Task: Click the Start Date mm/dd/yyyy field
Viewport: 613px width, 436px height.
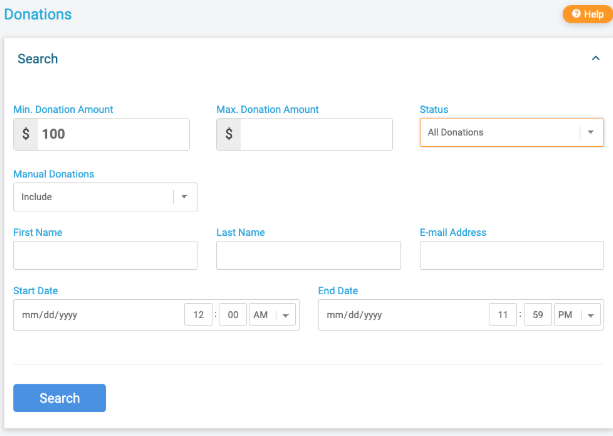Action: 100,315
